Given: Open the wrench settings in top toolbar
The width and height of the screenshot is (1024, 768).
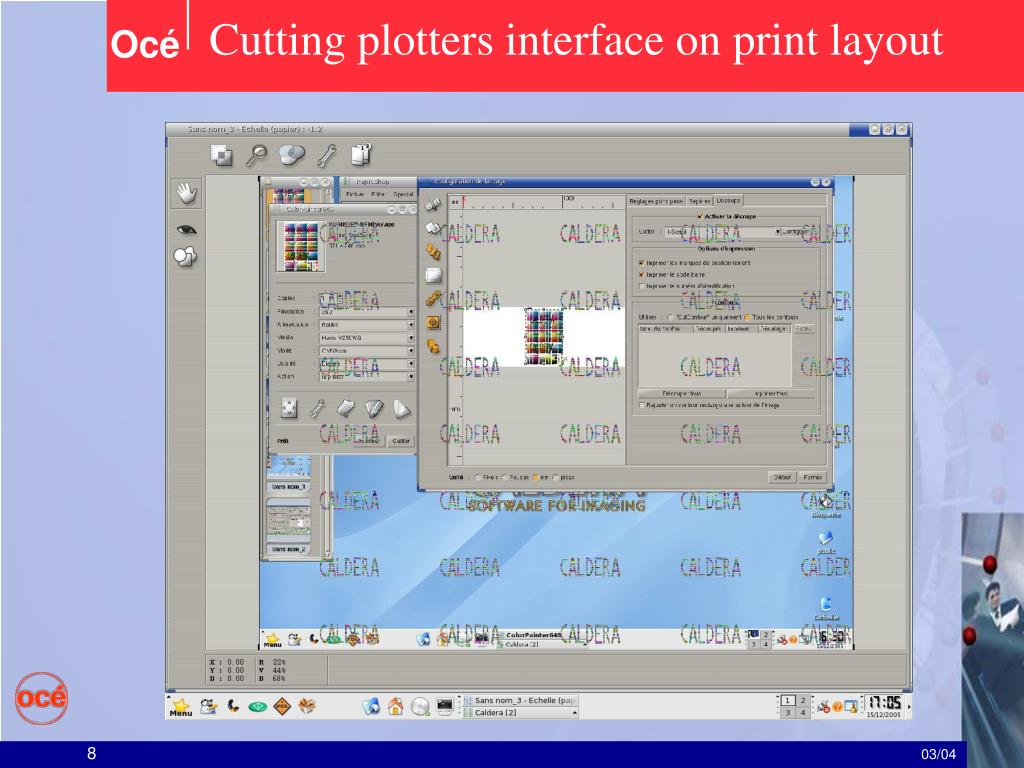Looking at the screenshot, I should pyautogui.click(x=327, y=155).
